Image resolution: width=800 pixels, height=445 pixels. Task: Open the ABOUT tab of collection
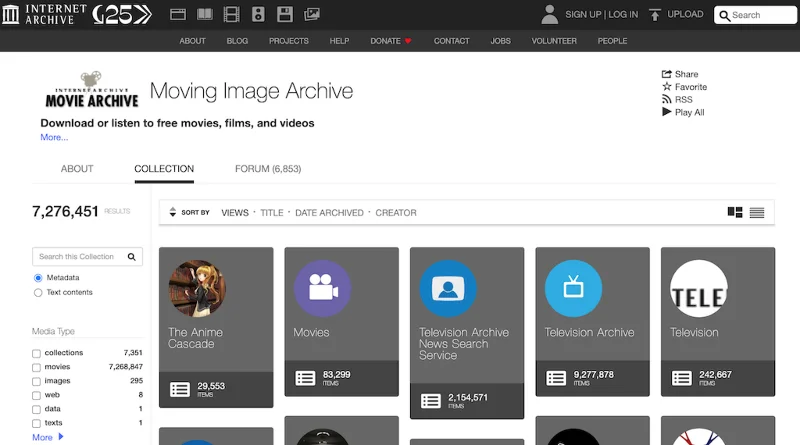[77, 169]
